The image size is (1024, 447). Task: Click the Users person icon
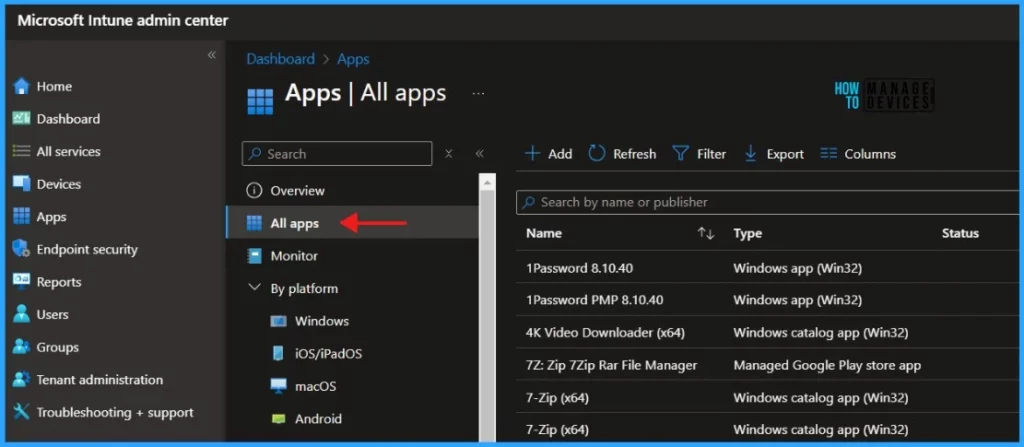[22, 314]
